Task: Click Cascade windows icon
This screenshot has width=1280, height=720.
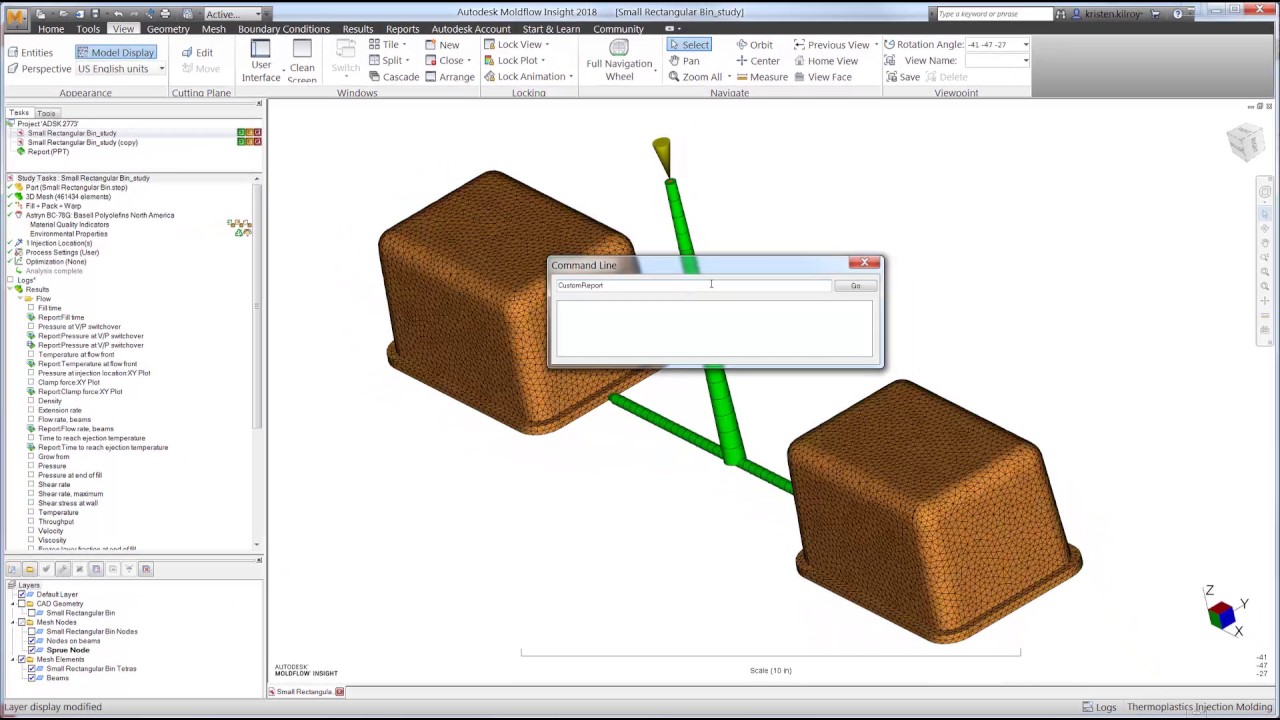Action: (394, 77)
